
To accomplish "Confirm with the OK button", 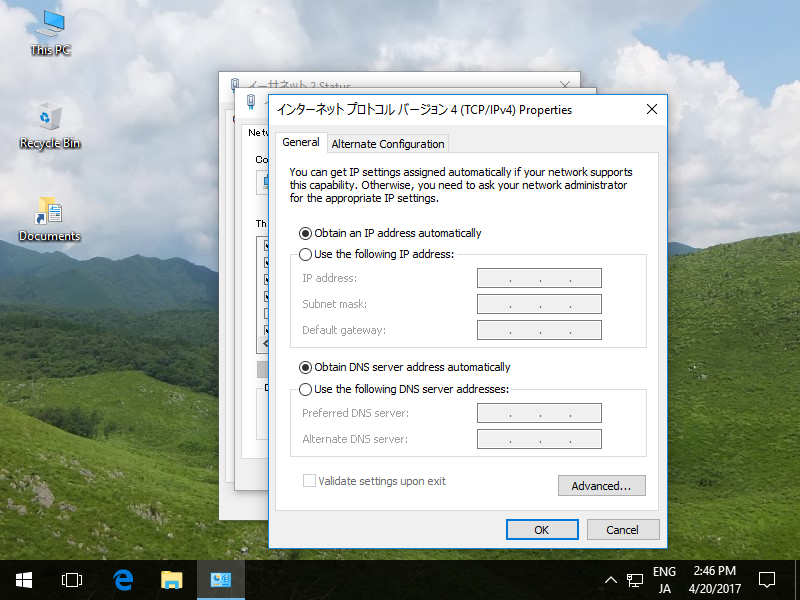I will pos(542,530).
